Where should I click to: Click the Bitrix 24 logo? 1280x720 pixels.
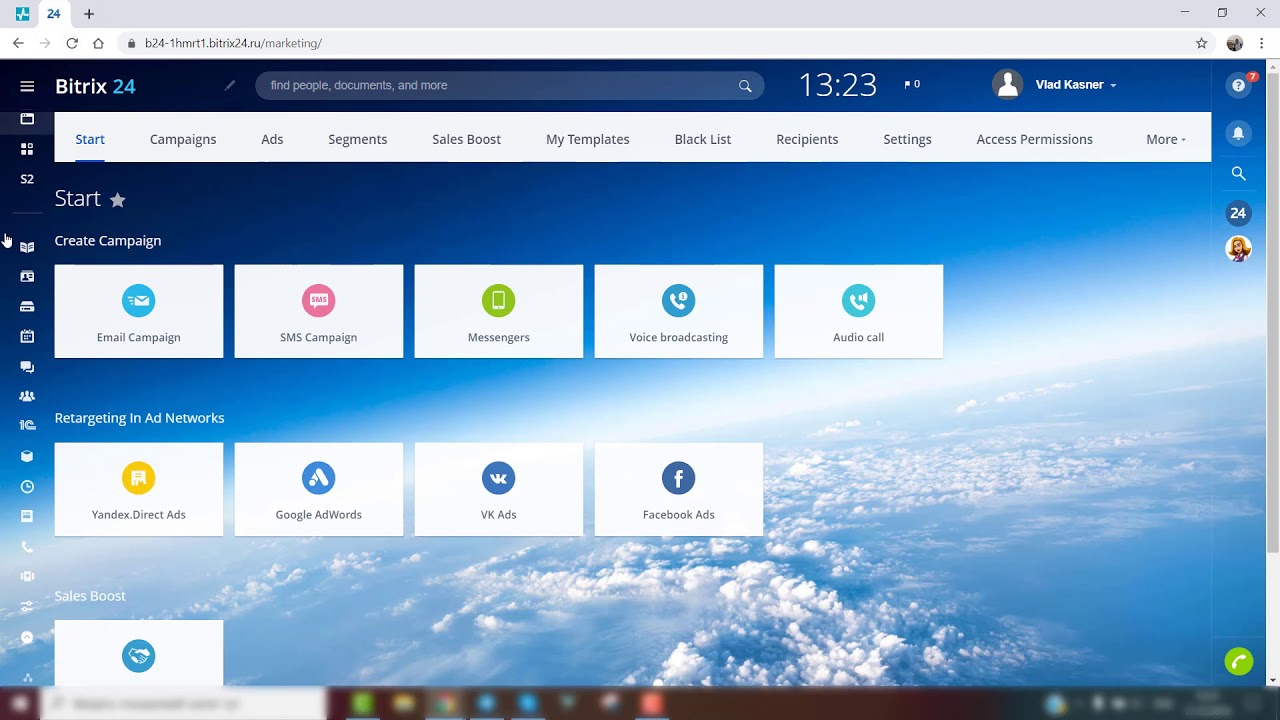(95, 86)
